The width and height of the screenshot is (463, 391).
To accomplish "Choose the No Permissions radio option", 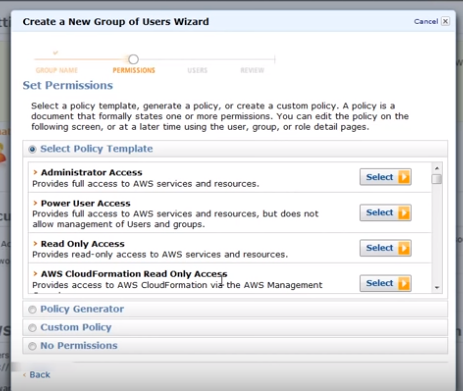I will coord(32,346).
